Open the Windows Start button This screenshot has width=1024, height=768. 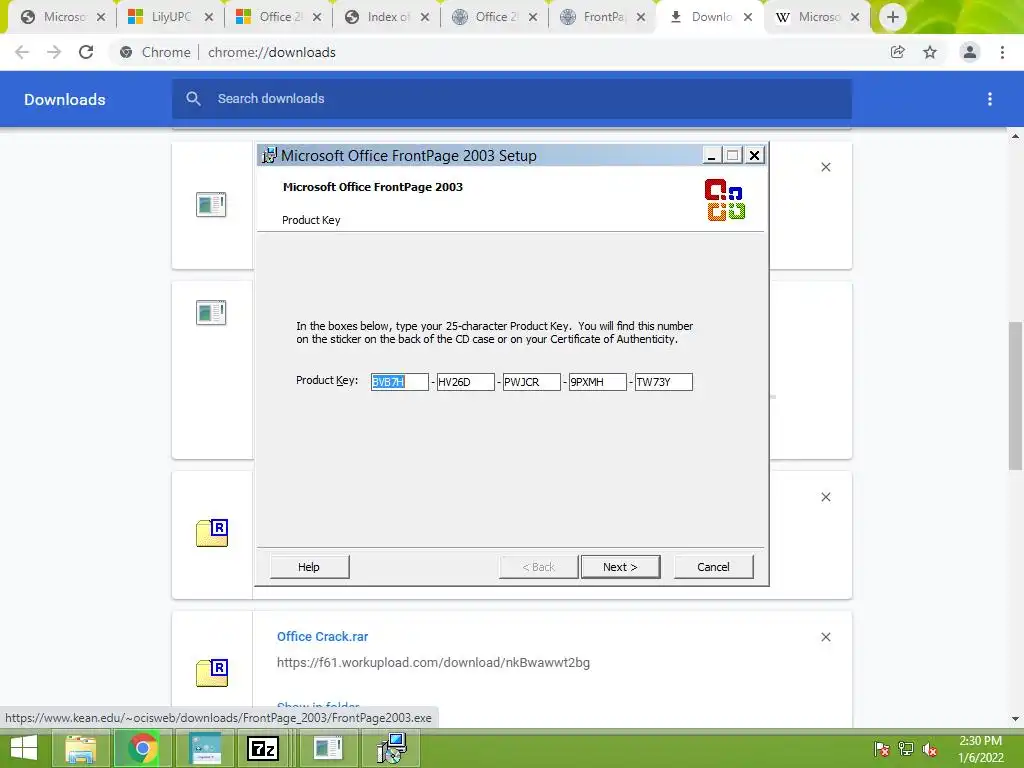24,748
